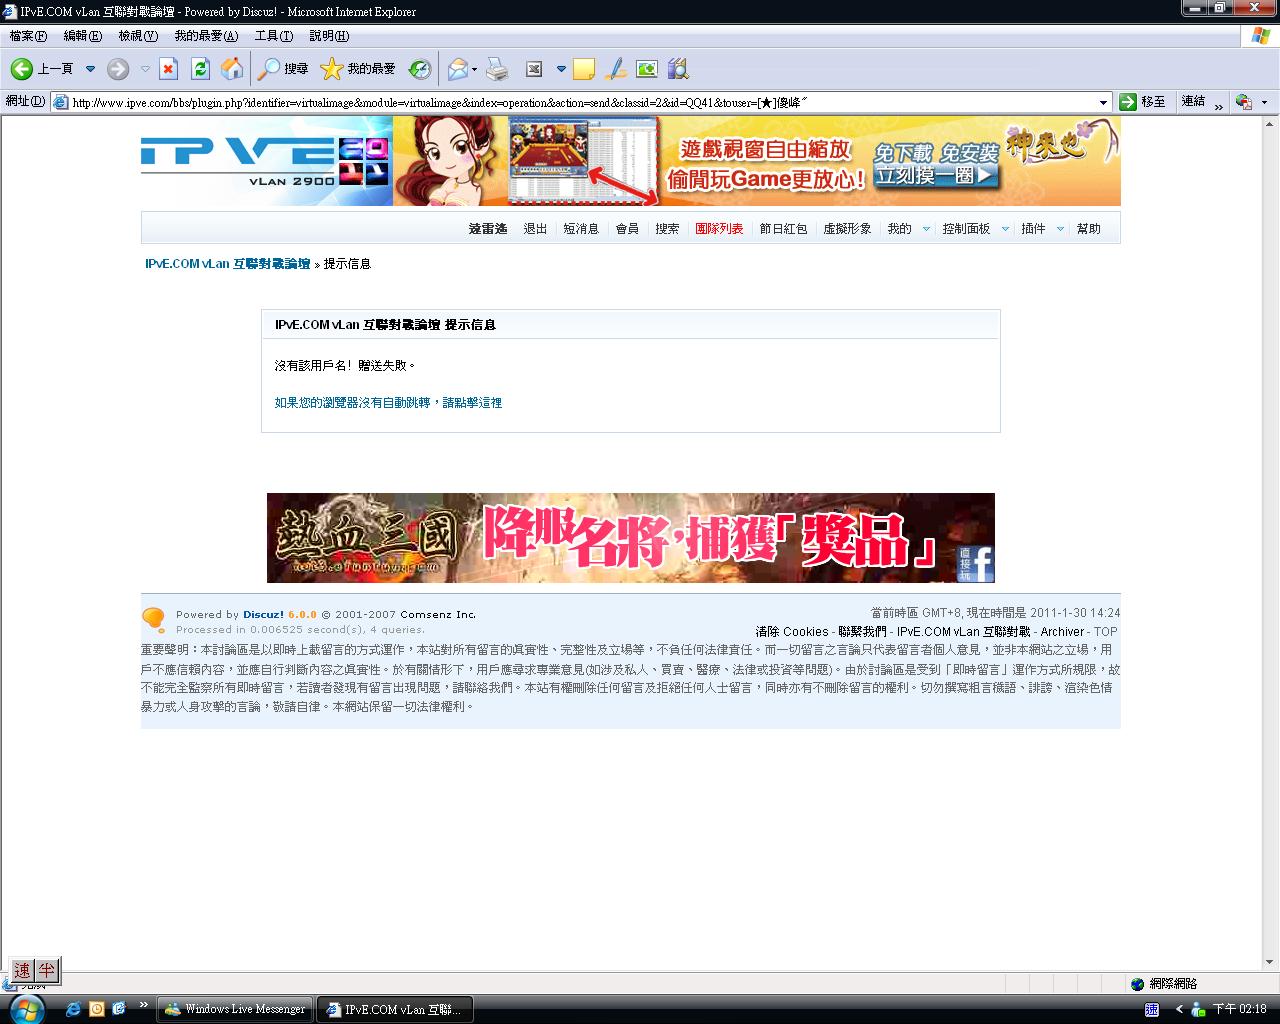
Task: Click the 半 half-width IME toggle
Action: (x=47, y=970)
